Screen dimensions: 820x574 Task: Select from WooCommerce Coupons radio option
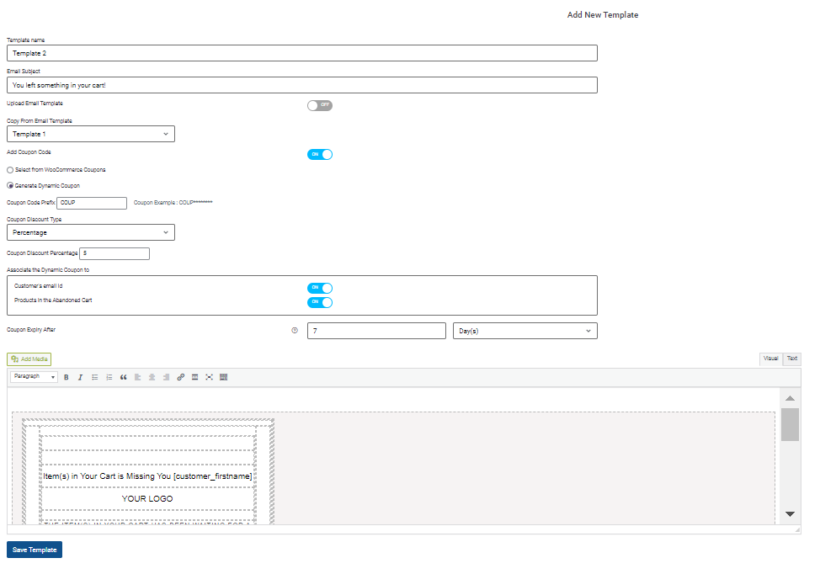click(x=10, y=170)
